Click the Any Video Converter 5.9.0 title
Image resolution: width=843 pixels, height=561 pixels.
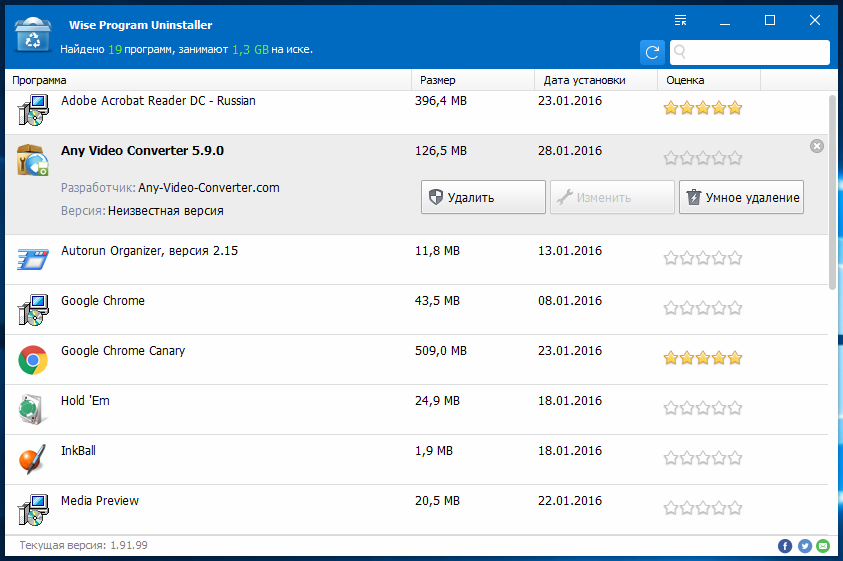tap(142, 151)
